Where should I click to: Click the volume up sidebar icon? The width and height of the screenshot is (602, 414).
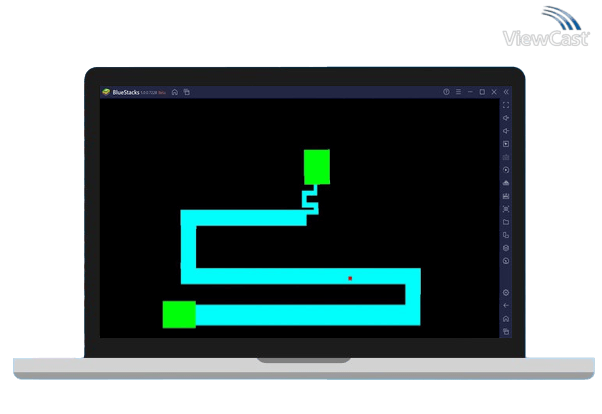[506, 118]
